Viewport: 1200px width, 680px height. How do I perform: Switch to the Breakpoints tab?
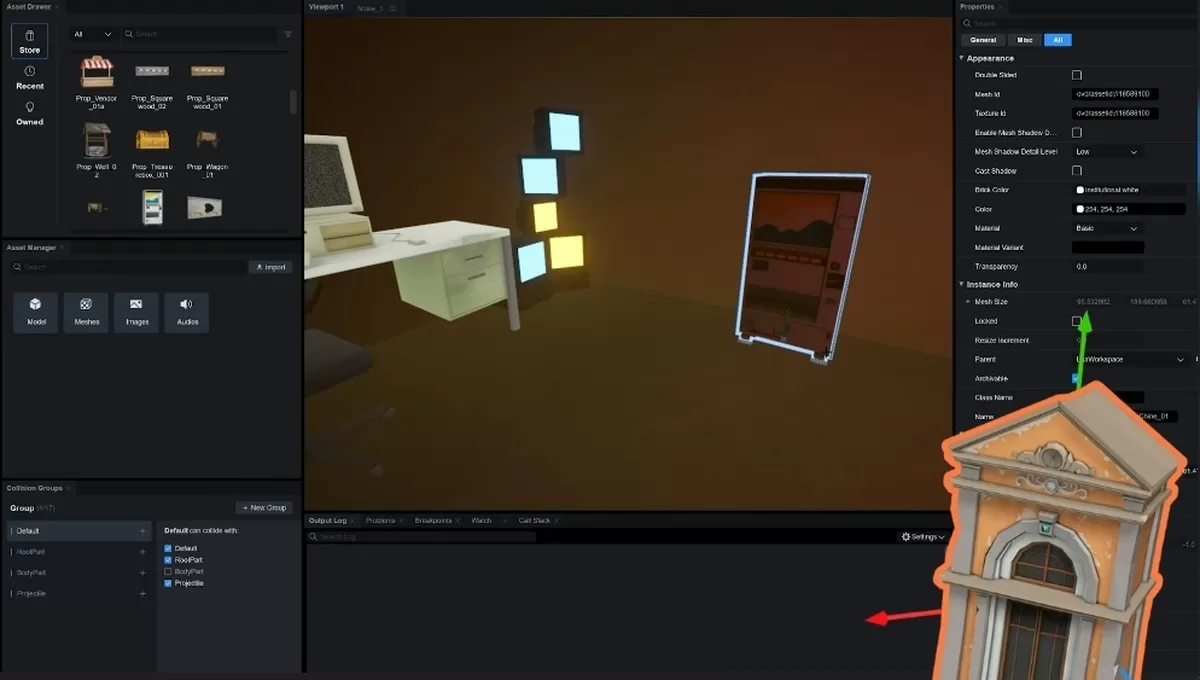434,521
